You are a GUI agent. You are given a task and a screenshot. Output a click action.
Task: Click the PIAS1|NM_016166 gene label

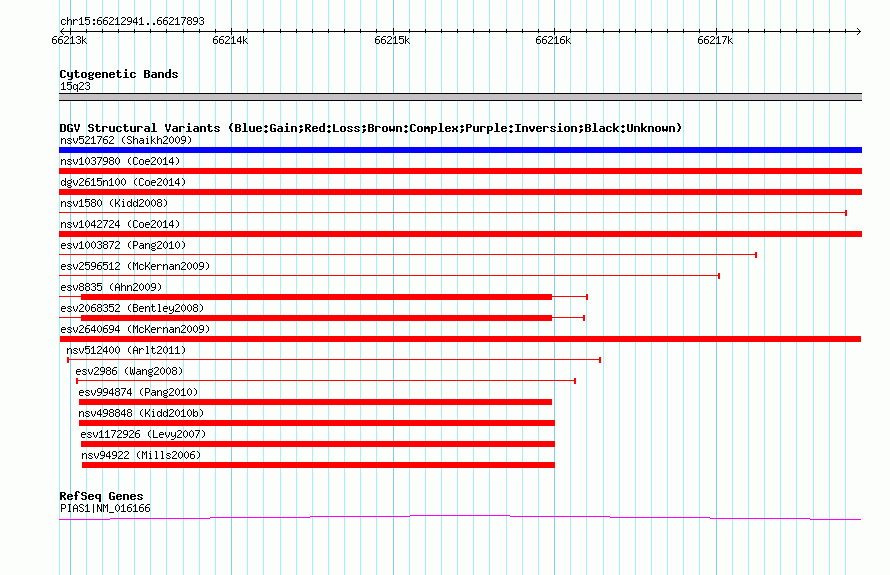click(x=105, y=509)
